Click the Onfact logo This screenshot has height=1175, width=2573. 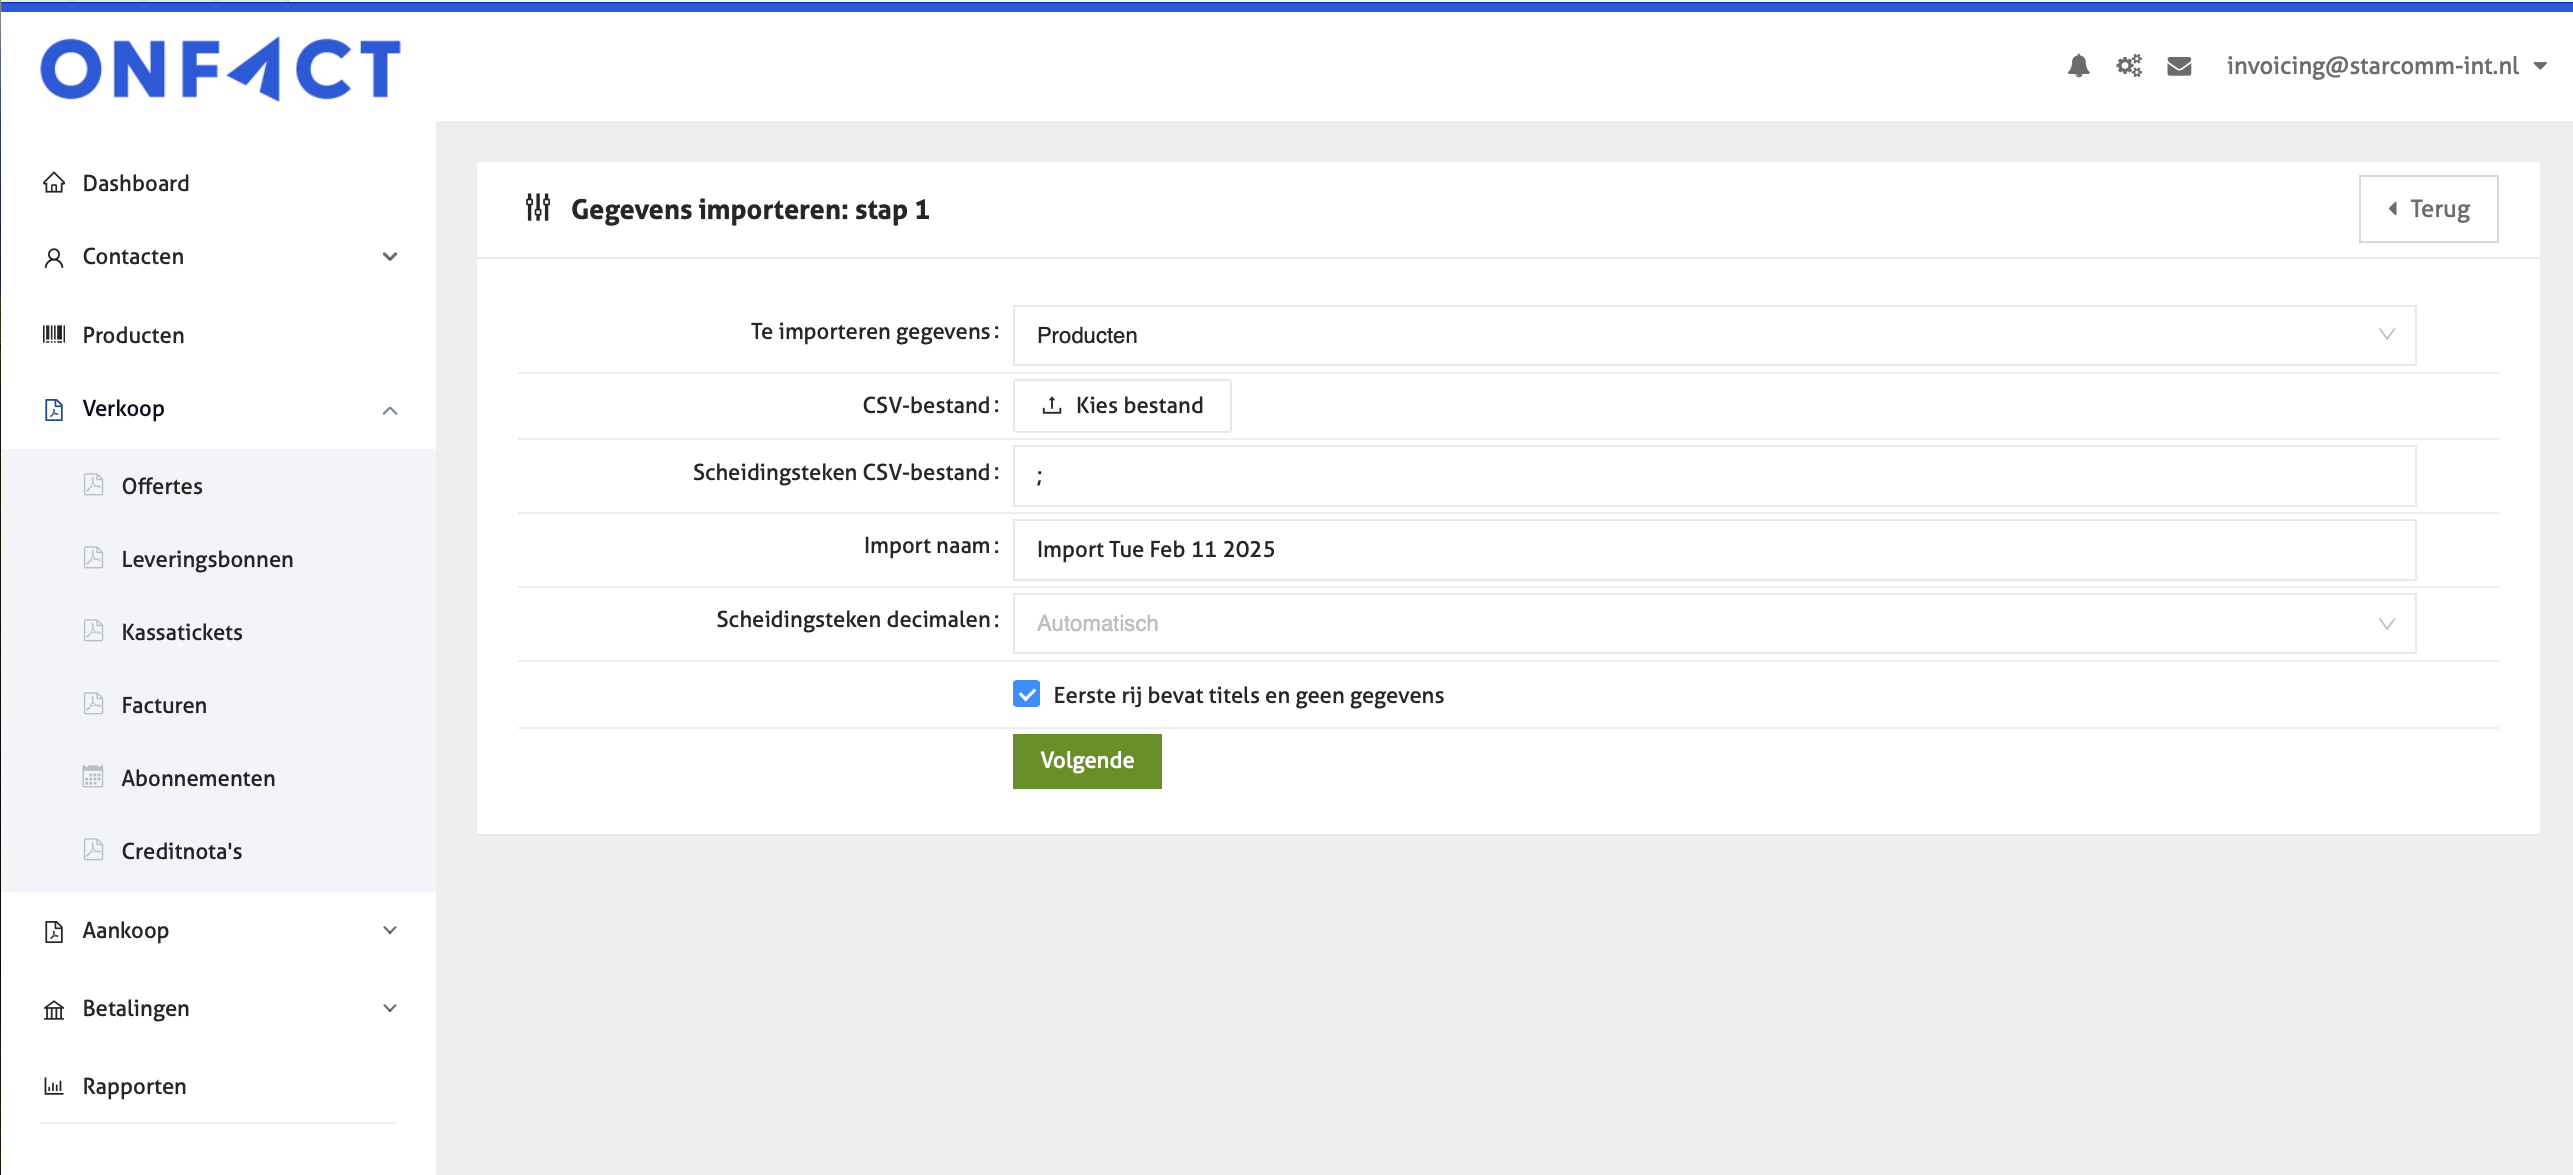click(x=220, y=69)
